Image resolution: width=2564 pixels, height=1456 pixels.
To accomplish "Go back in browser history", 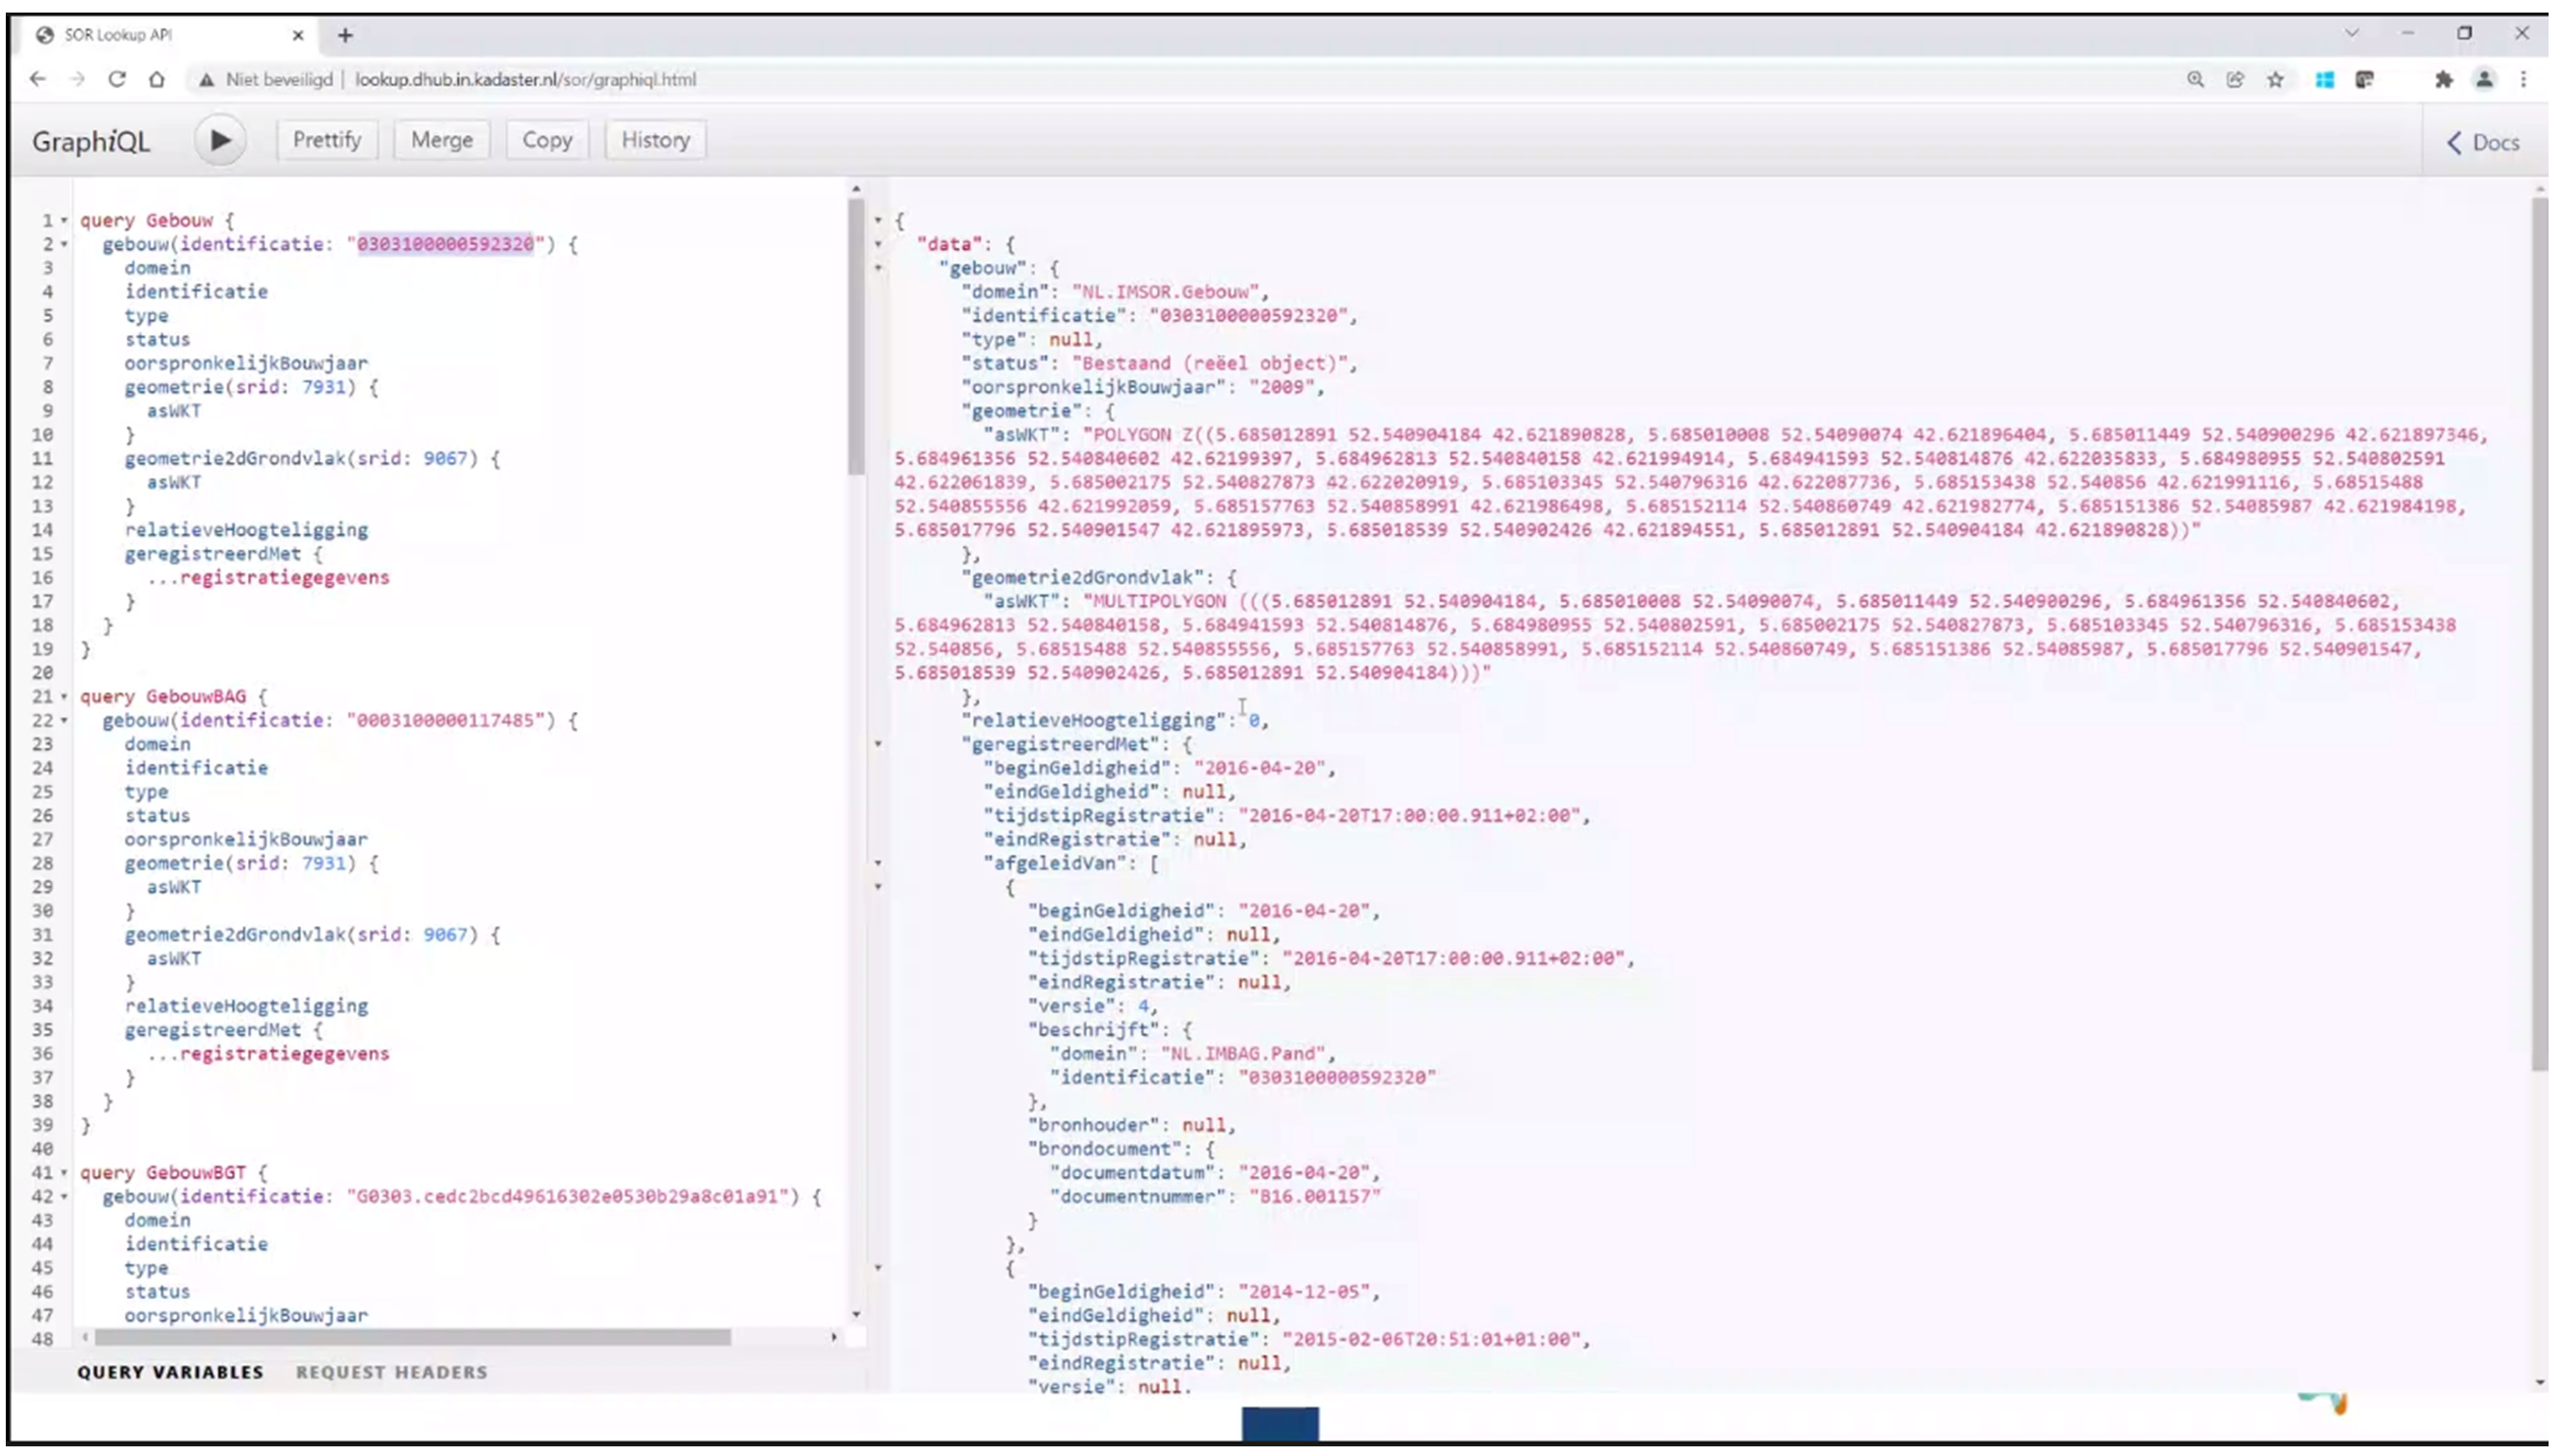I will 38,79.
